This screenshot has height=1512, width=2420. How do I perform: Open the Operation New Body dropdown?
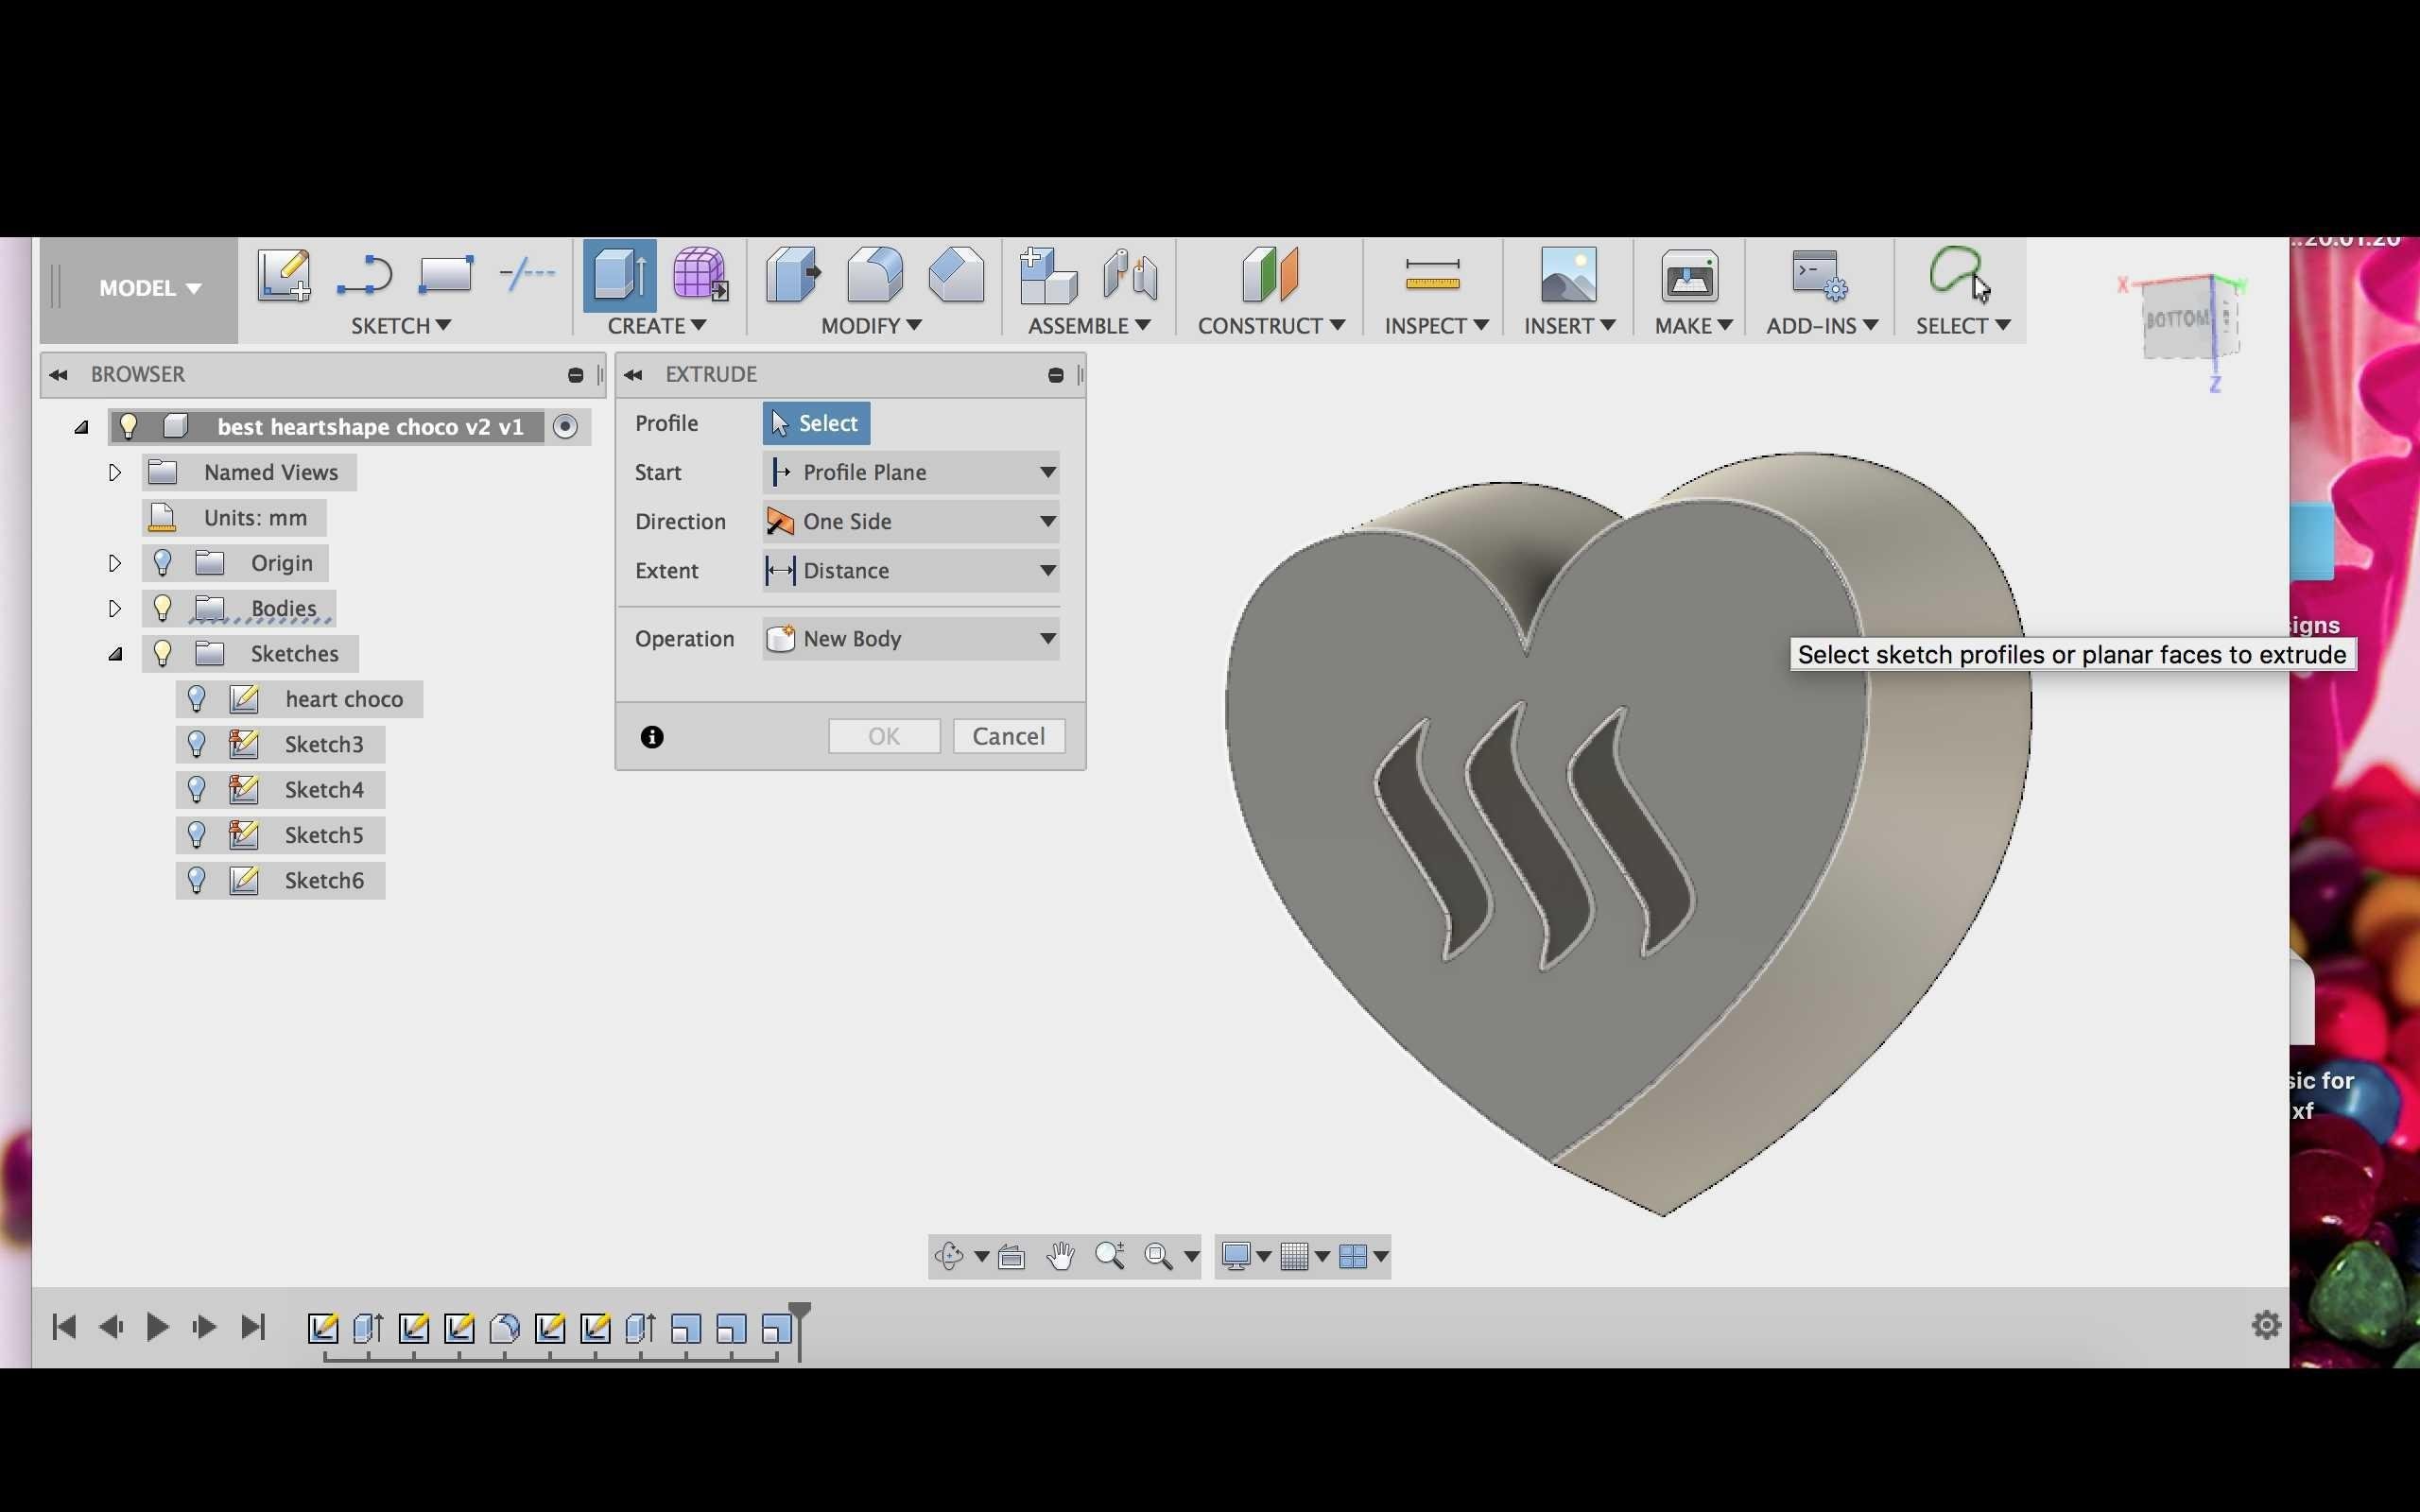(911, 638)
